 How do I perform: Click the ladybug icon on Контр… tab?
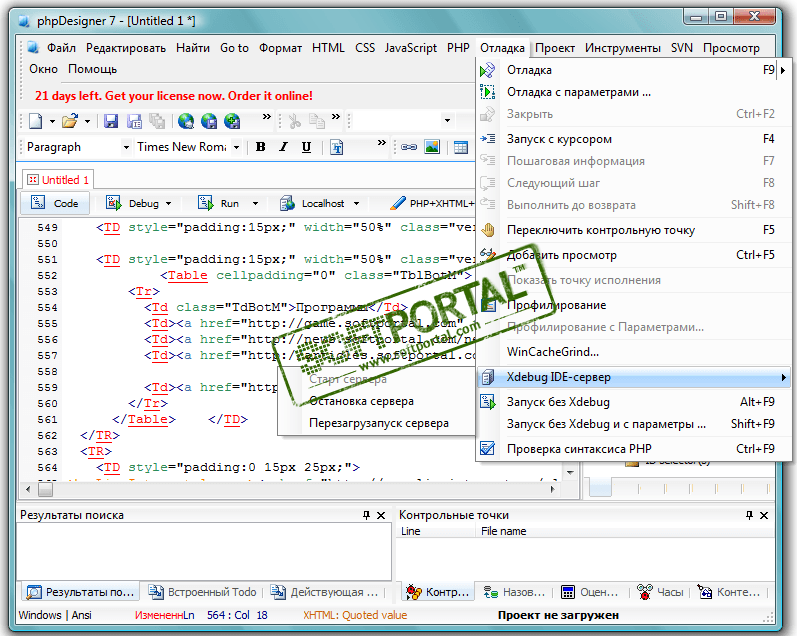(414, 592)
